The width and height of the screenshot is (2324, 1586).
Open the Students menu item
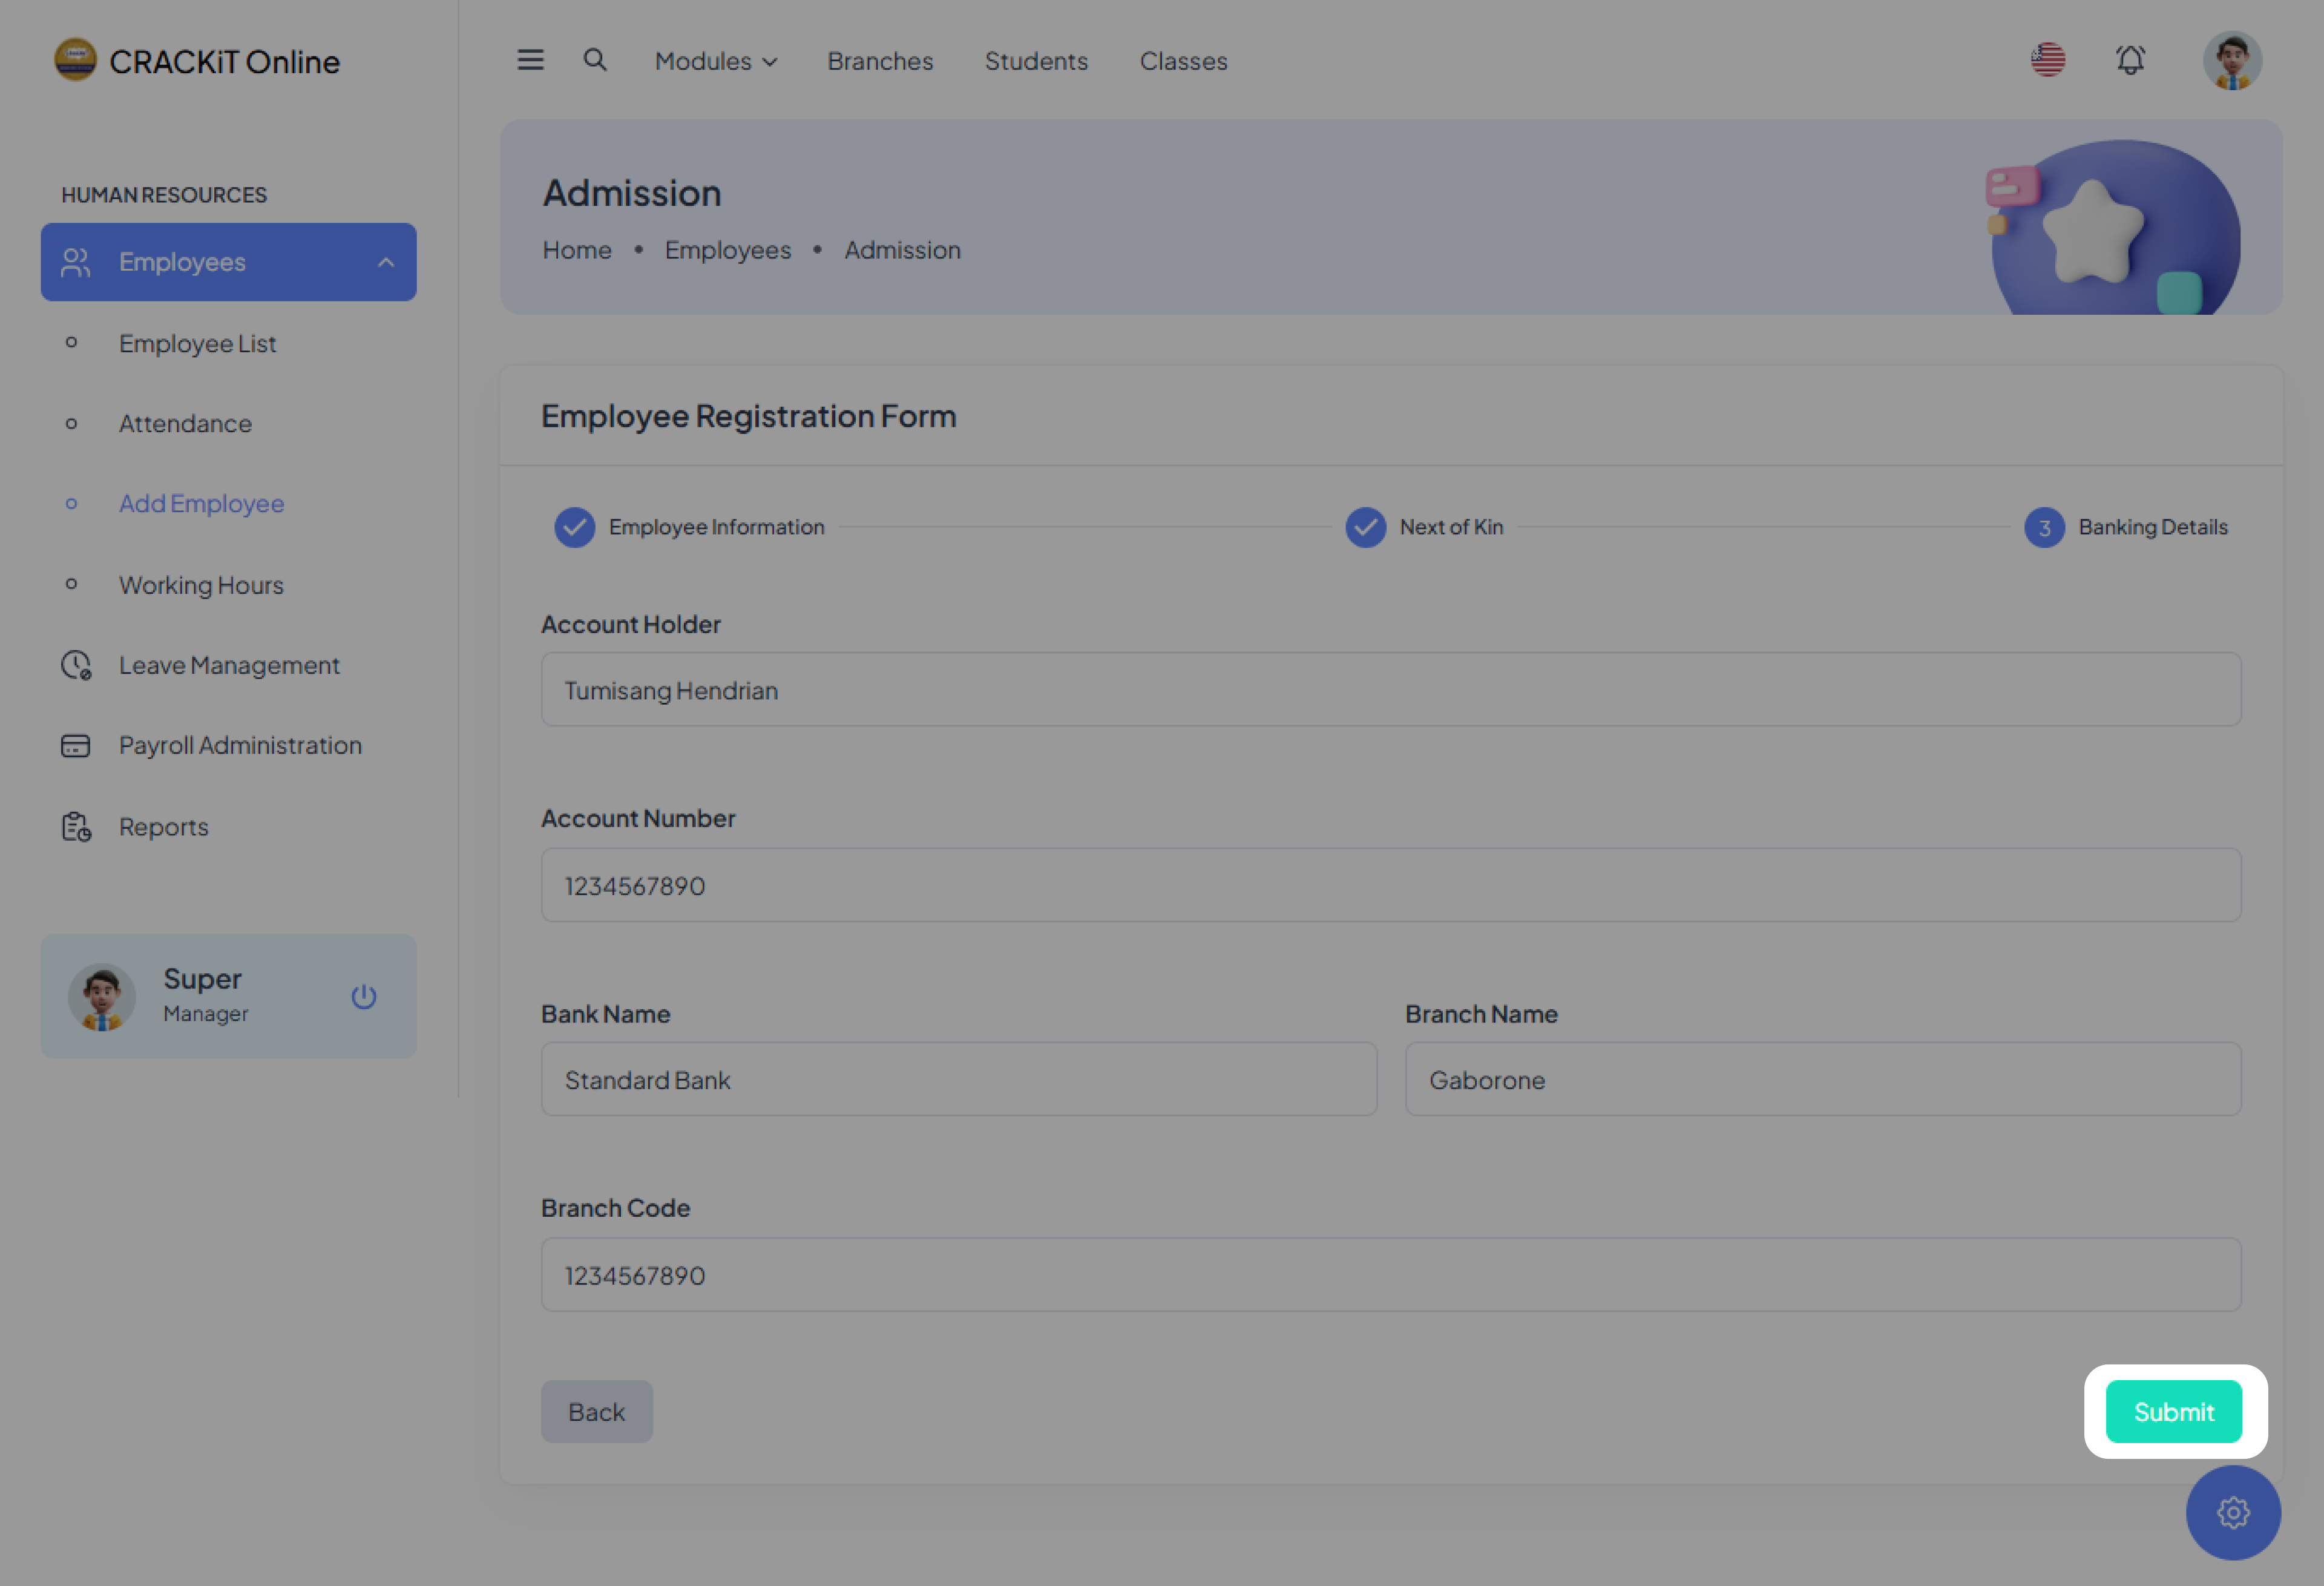[1035, 61]
